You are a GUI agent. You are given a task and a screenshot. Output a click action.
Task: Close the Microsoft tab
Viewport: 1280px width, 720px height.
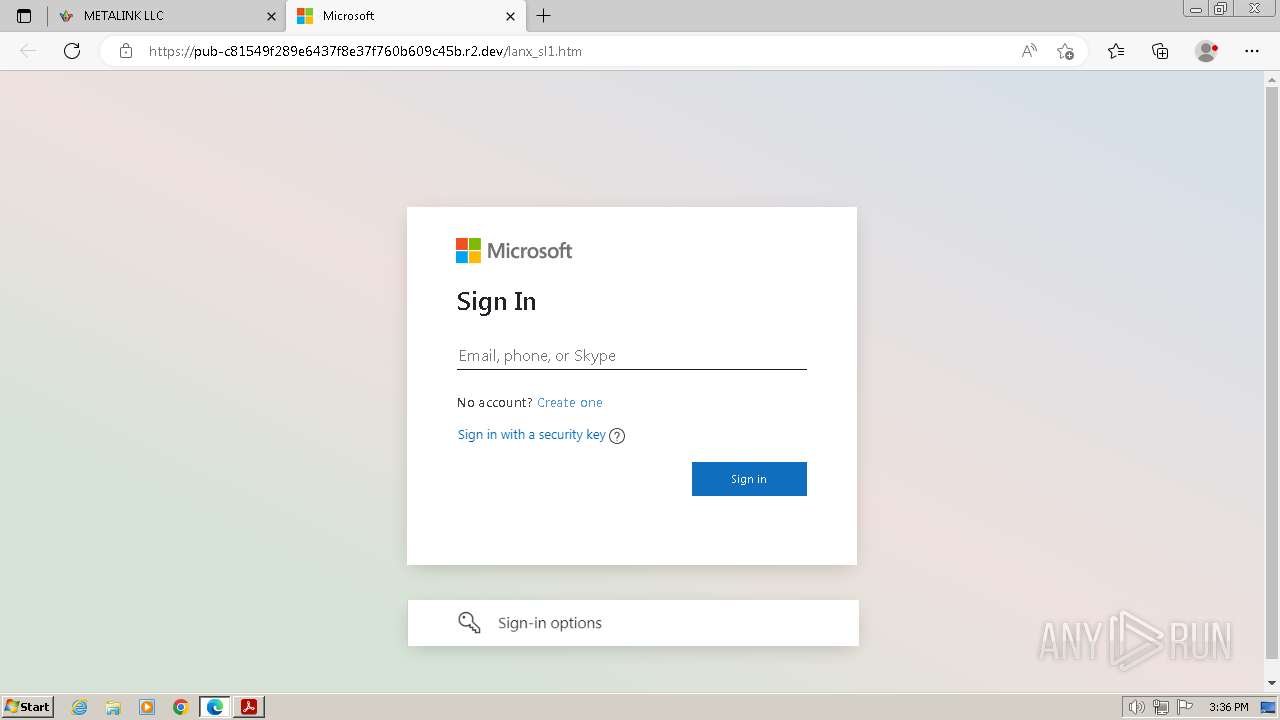click(510, 16)
